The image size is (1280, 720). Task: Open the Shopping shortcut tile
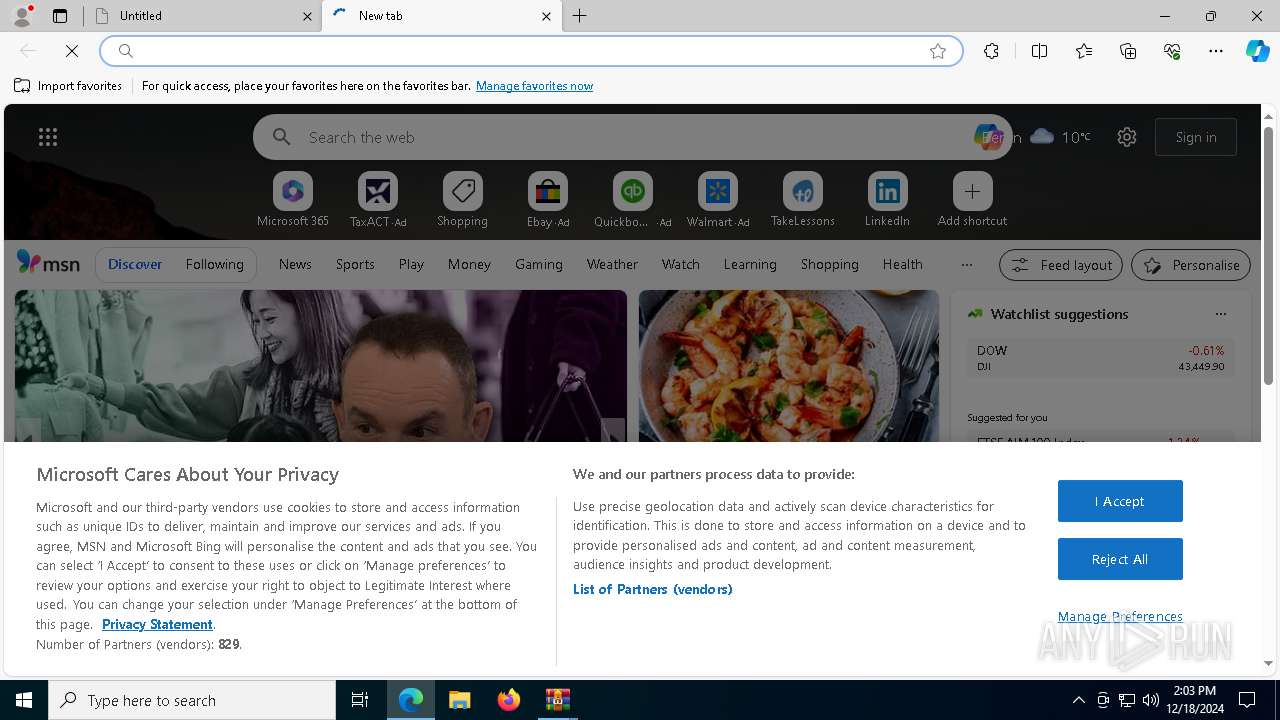pos(462,200)
